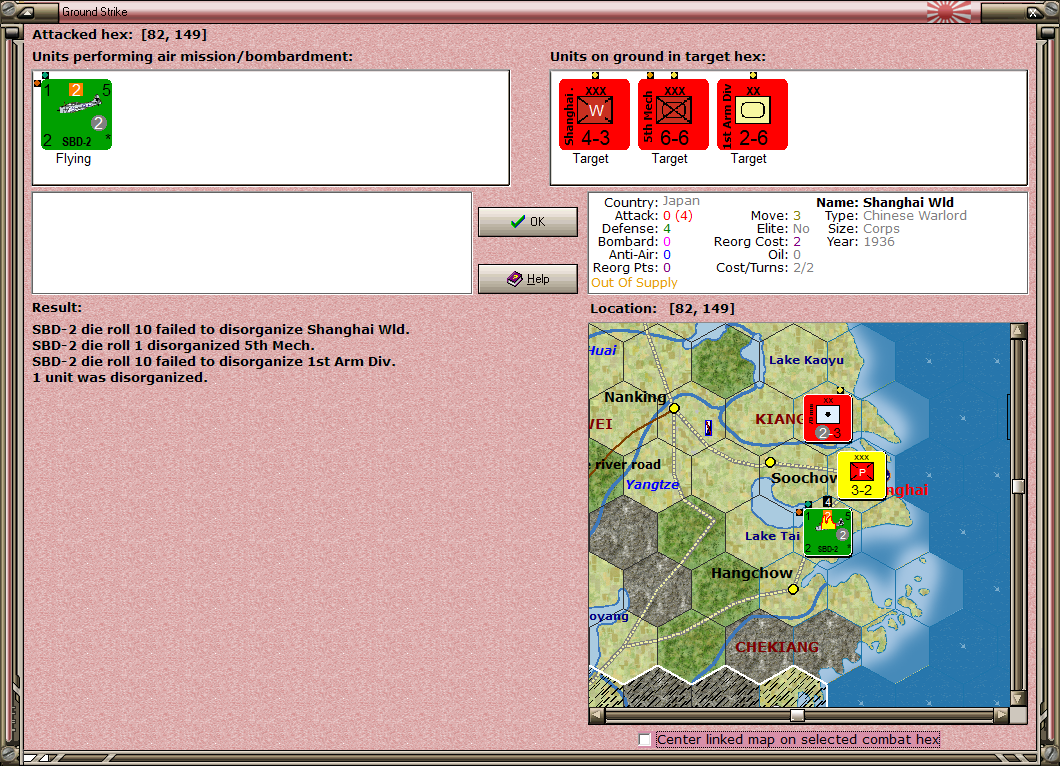This screenshot has width=1060, height=766.
Task: Click the map vertical scrollbar up arrow
Action: tap(1017, 331)
